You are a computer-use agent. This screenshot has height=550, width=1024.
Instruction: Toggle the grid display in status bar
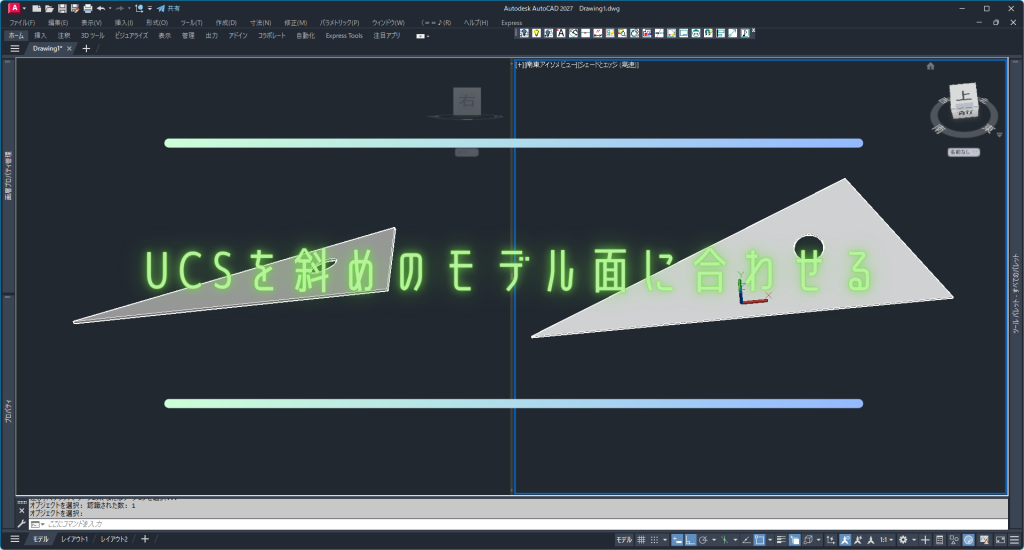641,540
